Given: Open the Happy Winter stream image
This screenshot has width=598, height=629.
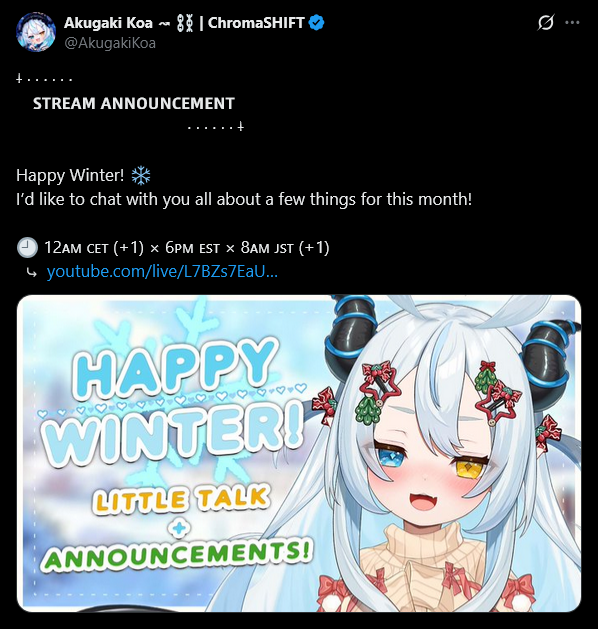Looking at the screenshot, I should pyautogui.click(x=299, y=453).
